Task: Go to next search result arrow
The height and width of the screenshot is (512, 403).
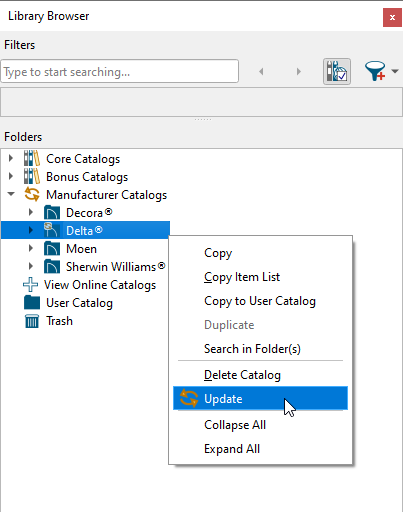Action: (x=299, y=71)
